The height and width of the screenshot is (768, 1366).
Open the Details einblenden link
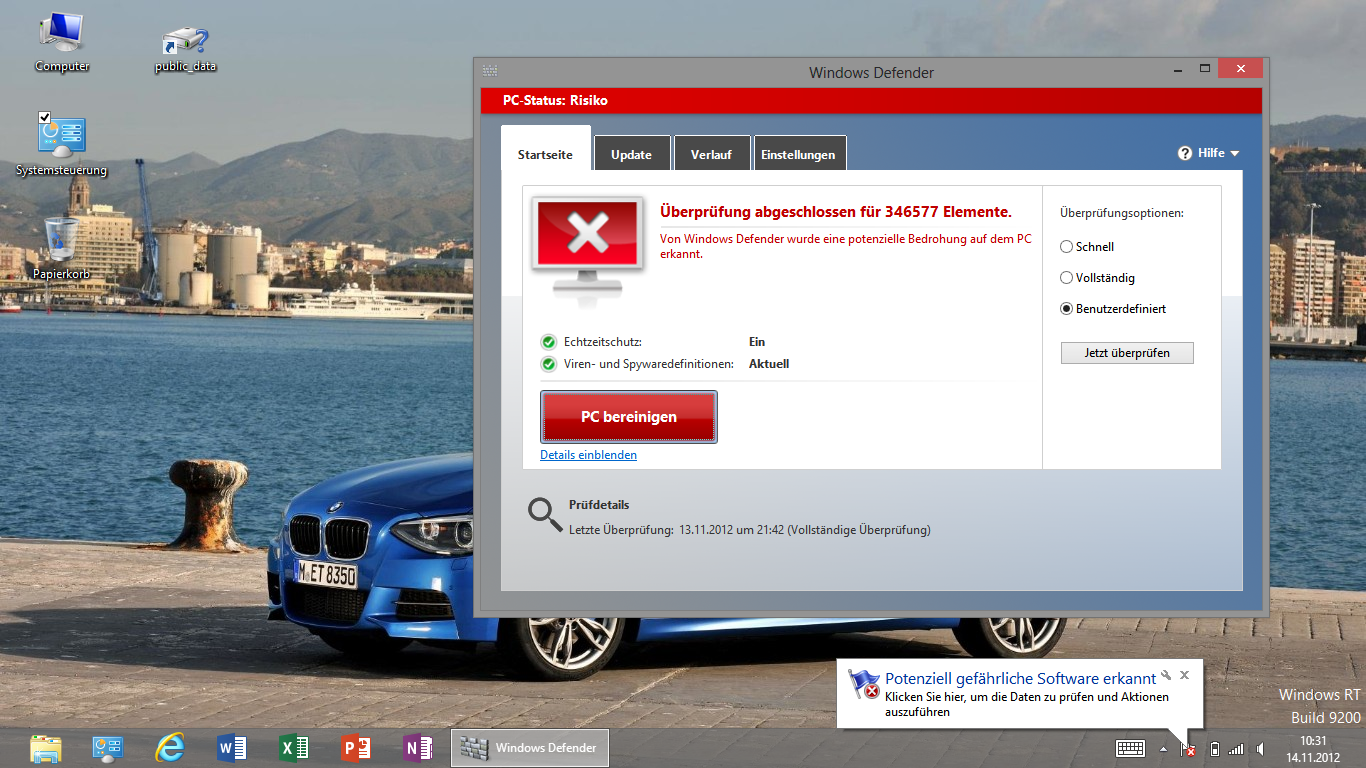click(588, 455)
